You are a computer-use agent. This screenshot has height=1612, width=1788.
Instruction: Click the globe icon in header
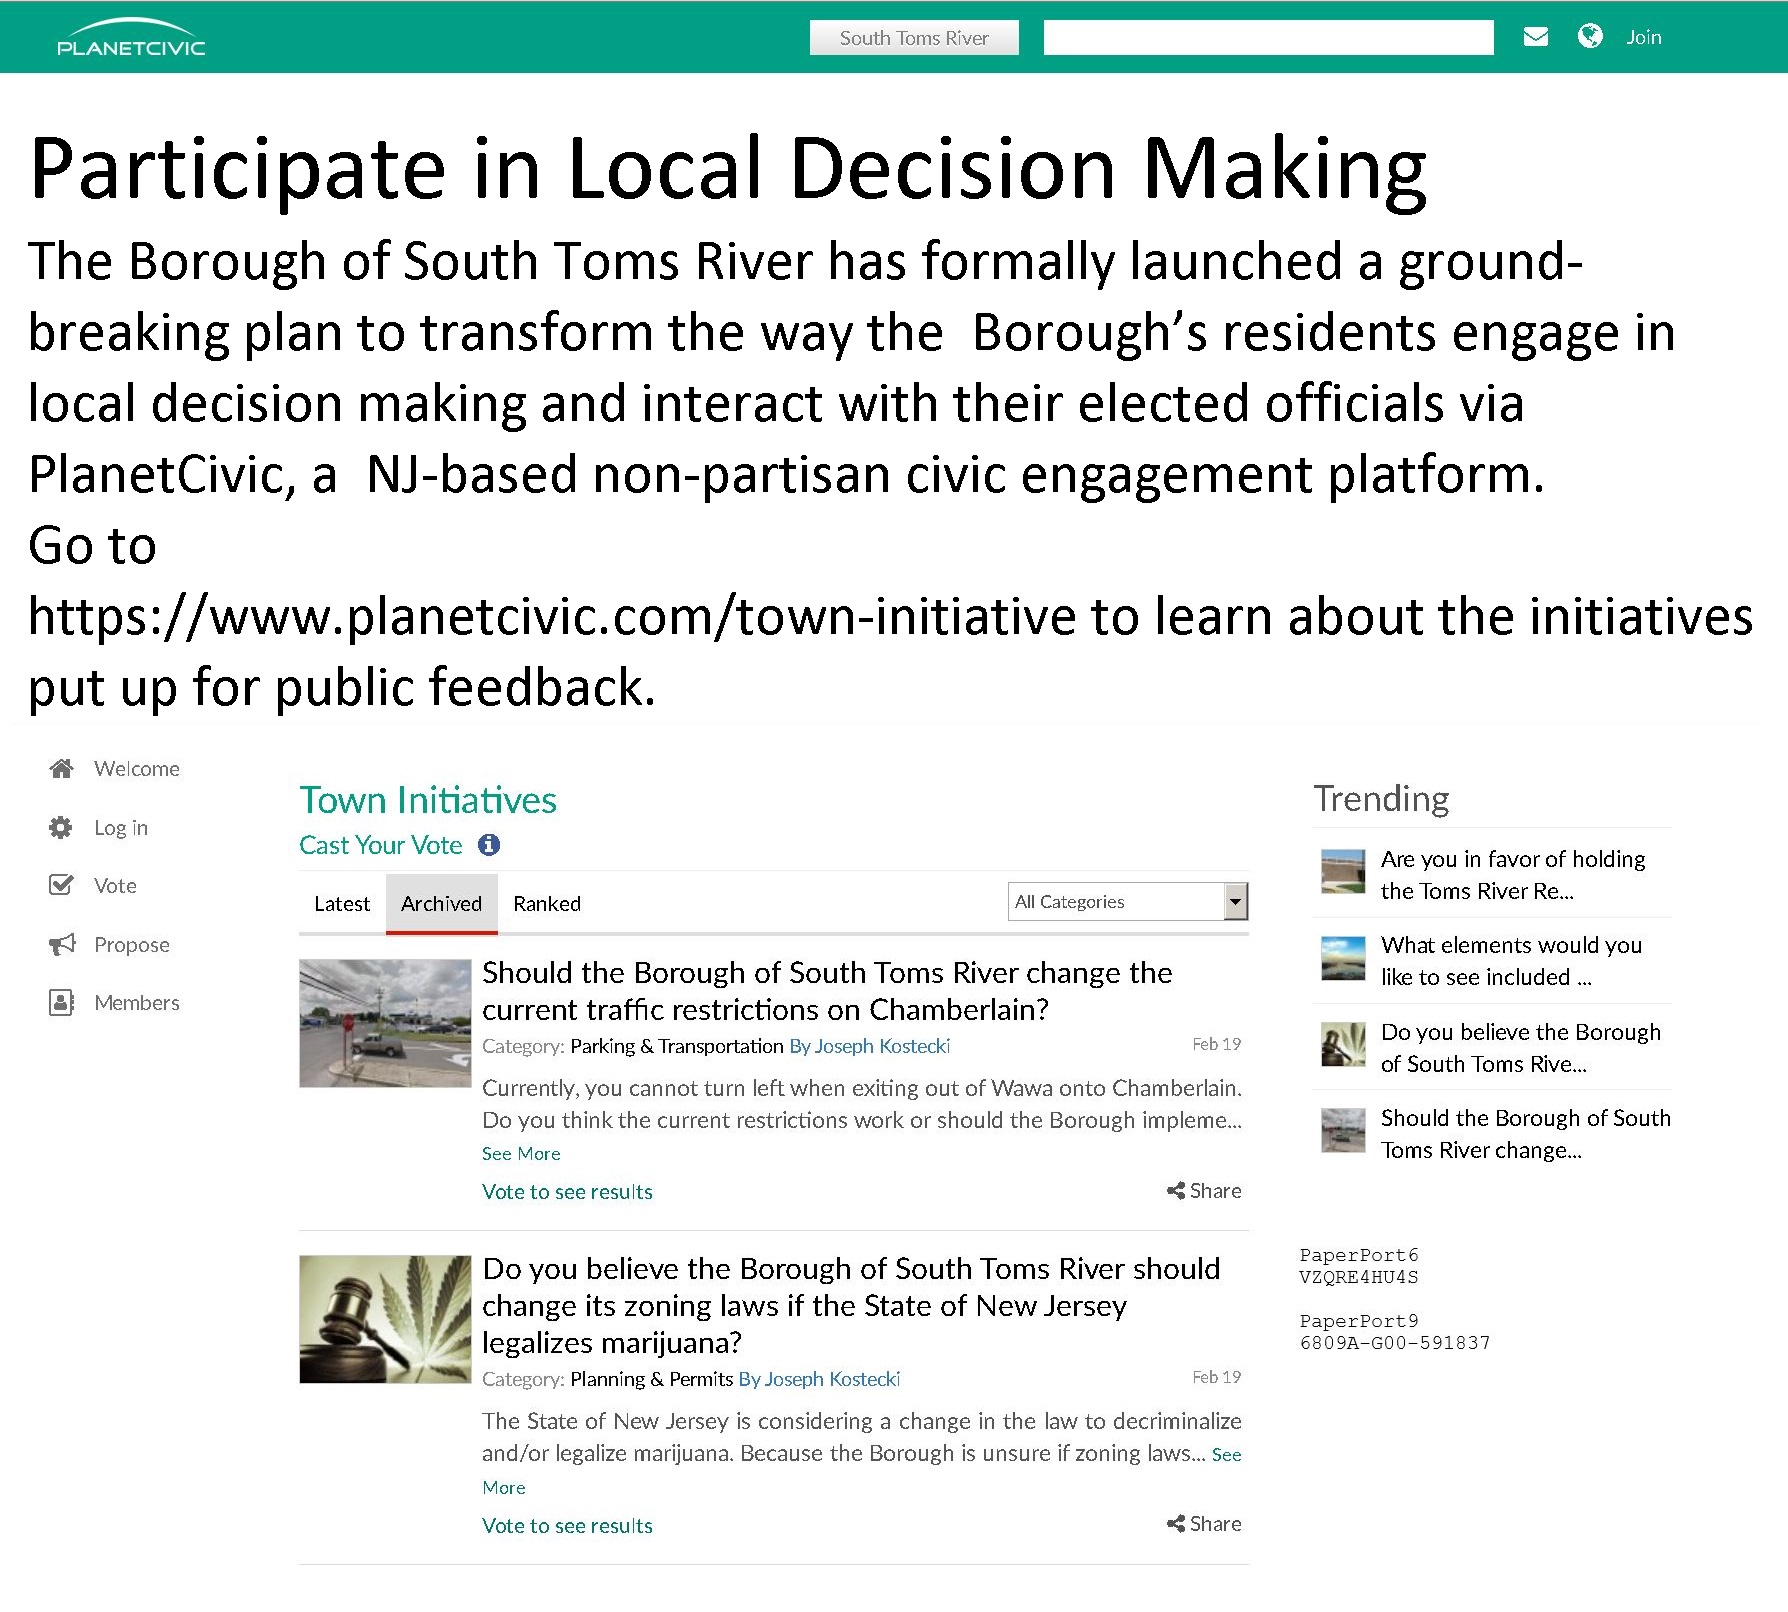(1590, 36)
